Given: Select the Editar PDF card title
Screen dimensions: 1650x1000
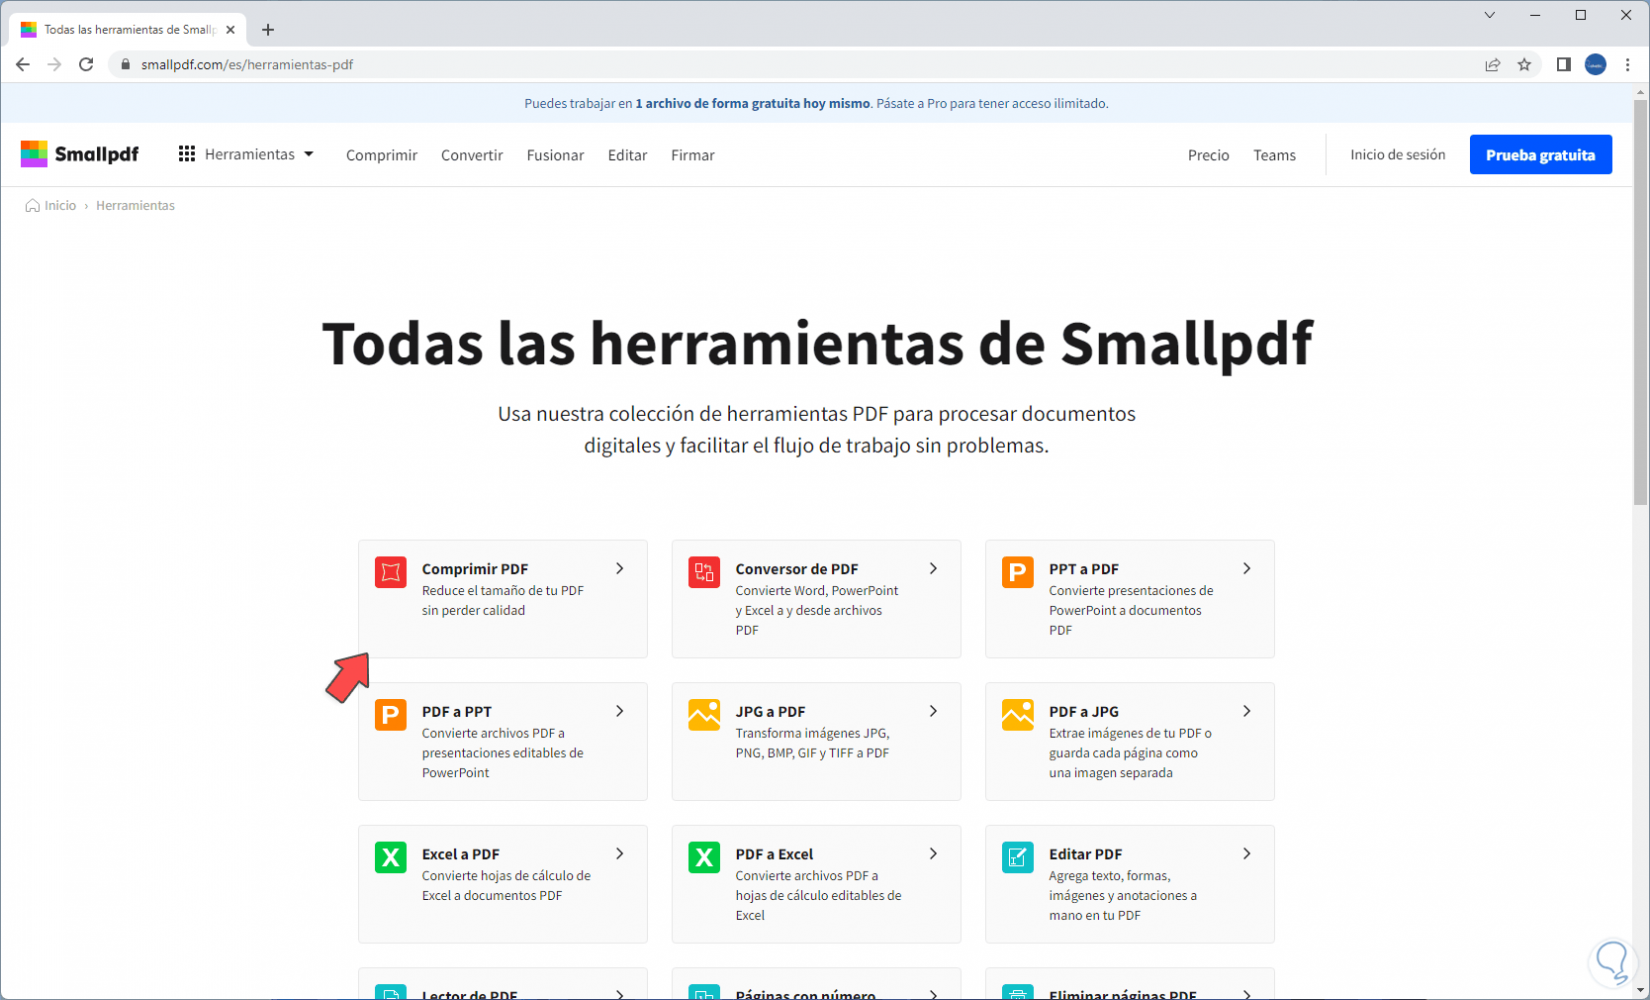Looking at the screenshot, I should pyautogui.click(x=1085, y=854).
